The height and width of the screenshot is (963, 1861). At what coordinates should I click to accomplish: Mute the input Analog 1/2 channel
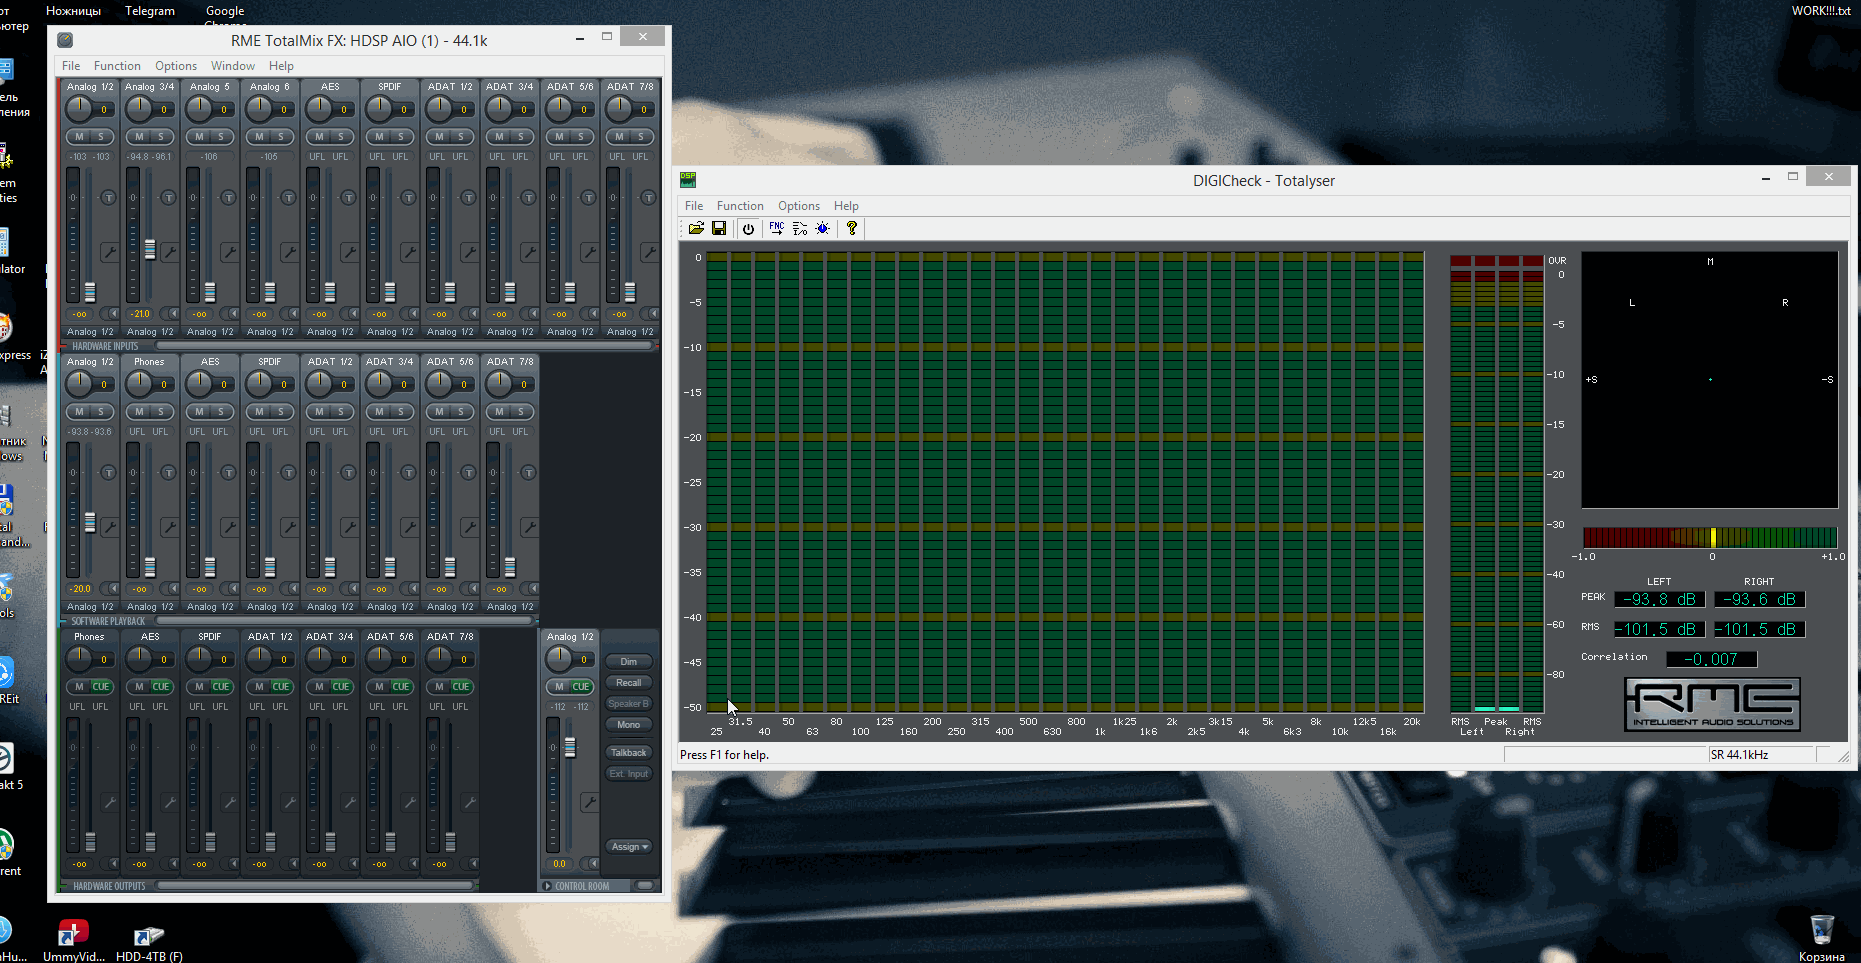point(79,137)
